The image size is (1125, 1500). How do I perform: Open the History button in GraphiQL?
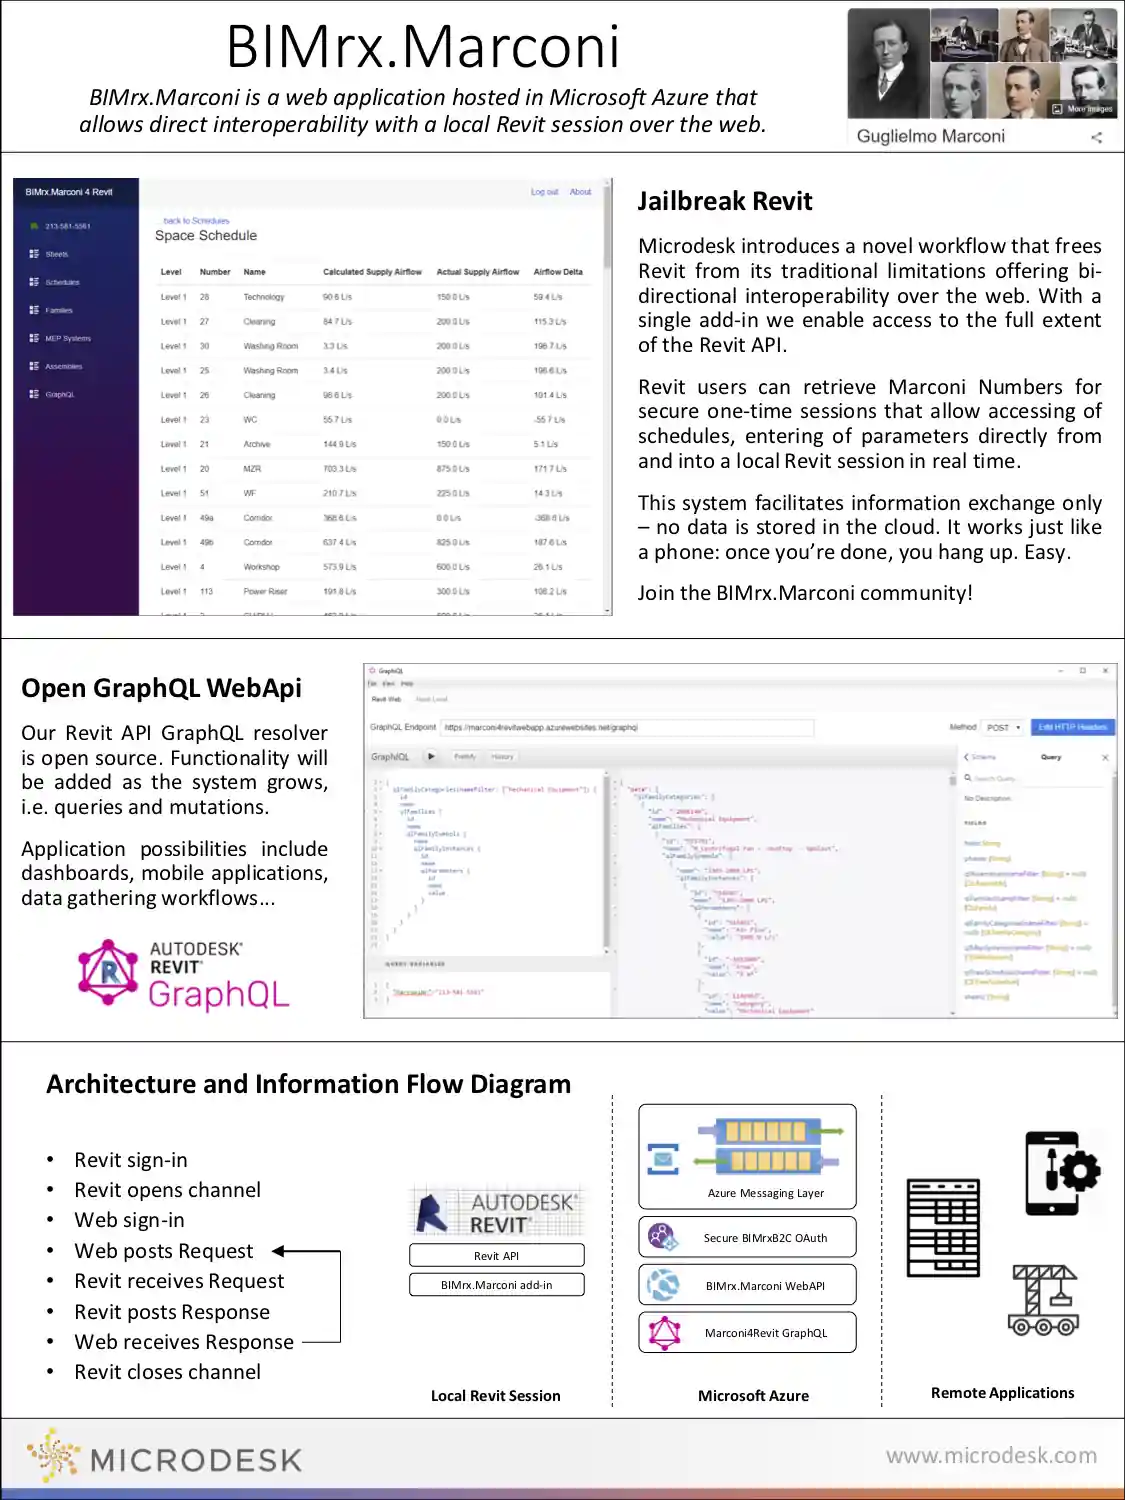pos(502,757)
